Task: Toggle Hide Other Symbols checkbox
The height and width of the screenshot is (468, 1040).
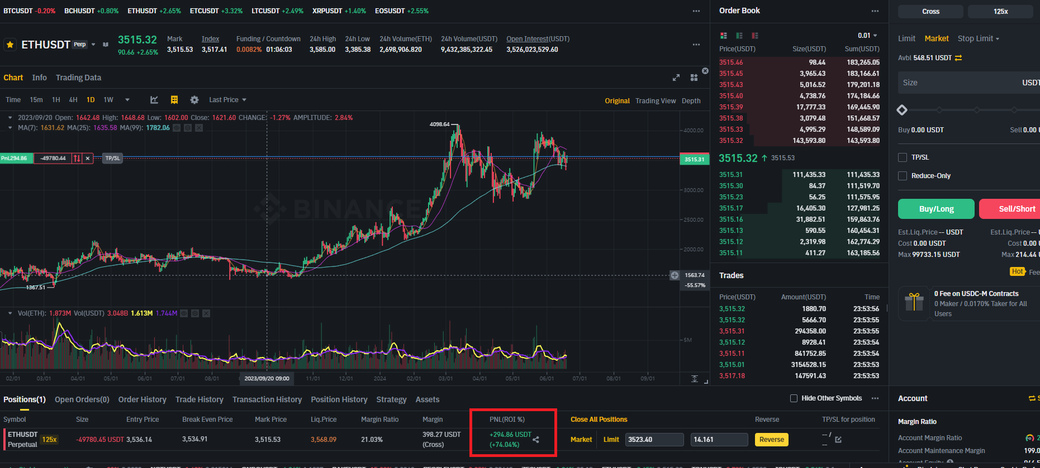Action: tap(795, 399)
